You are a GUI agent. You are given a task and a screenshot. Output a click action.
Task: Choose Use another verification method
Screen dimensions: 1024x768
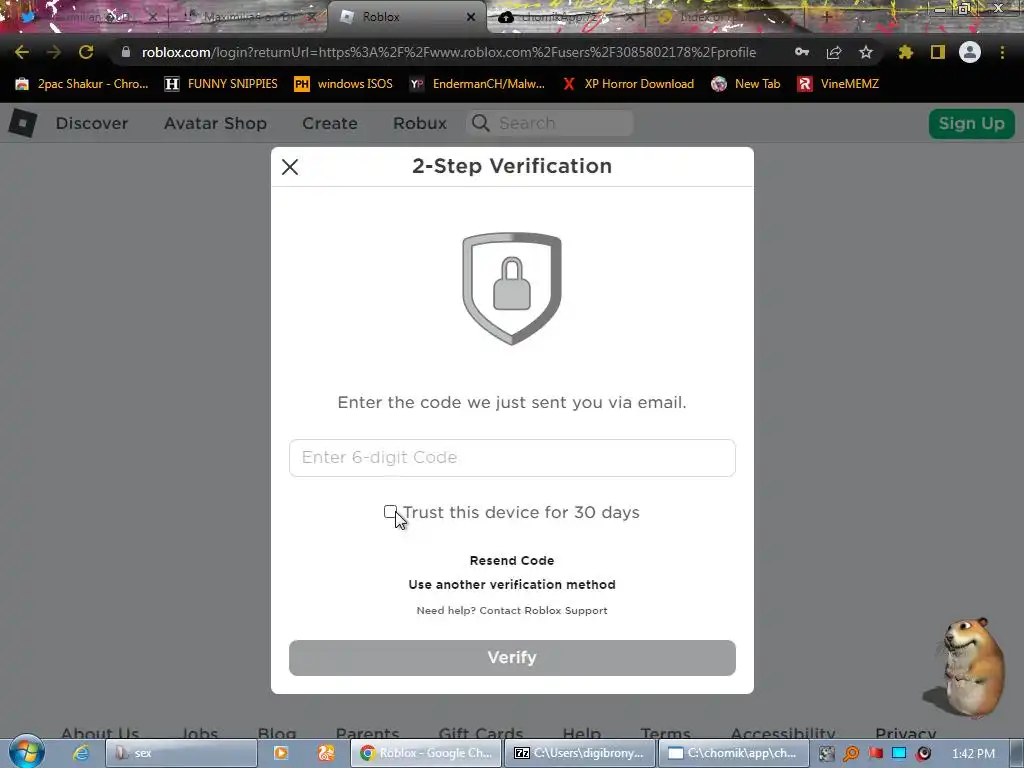[512, 584]
